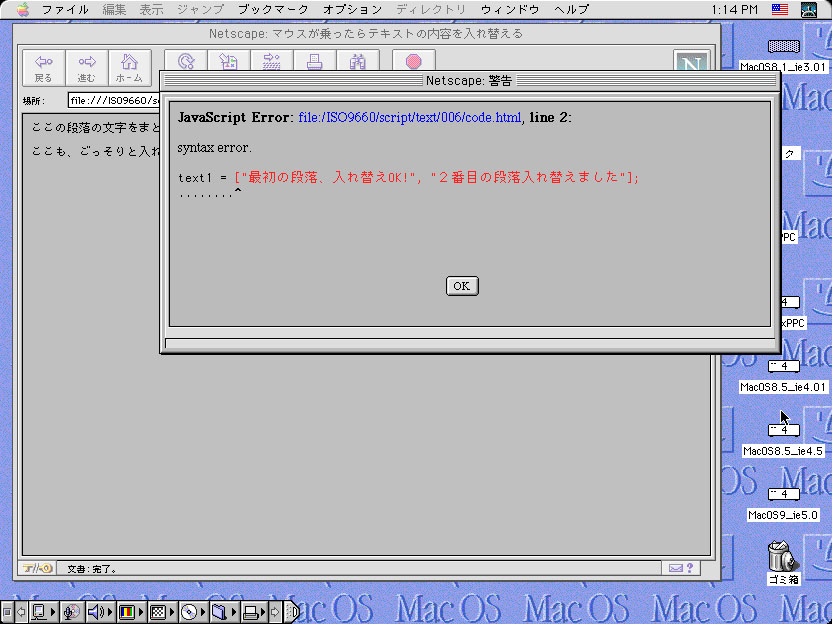Open the CD player Control Strip module
832x624 pixels.
tap(193, 612)
